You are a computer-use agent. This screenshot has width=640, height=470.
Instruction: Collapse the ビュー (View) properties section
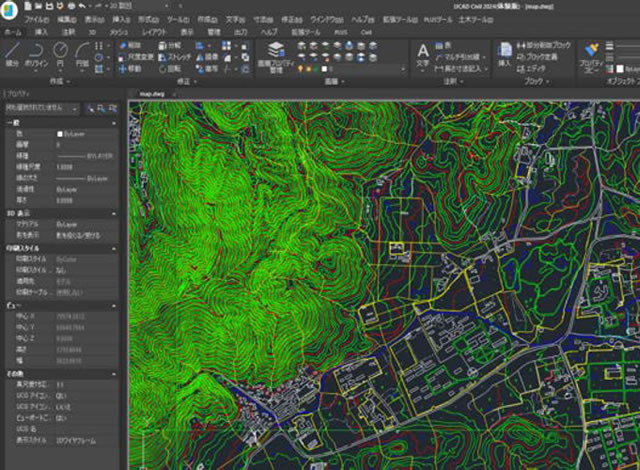[113, 306]
